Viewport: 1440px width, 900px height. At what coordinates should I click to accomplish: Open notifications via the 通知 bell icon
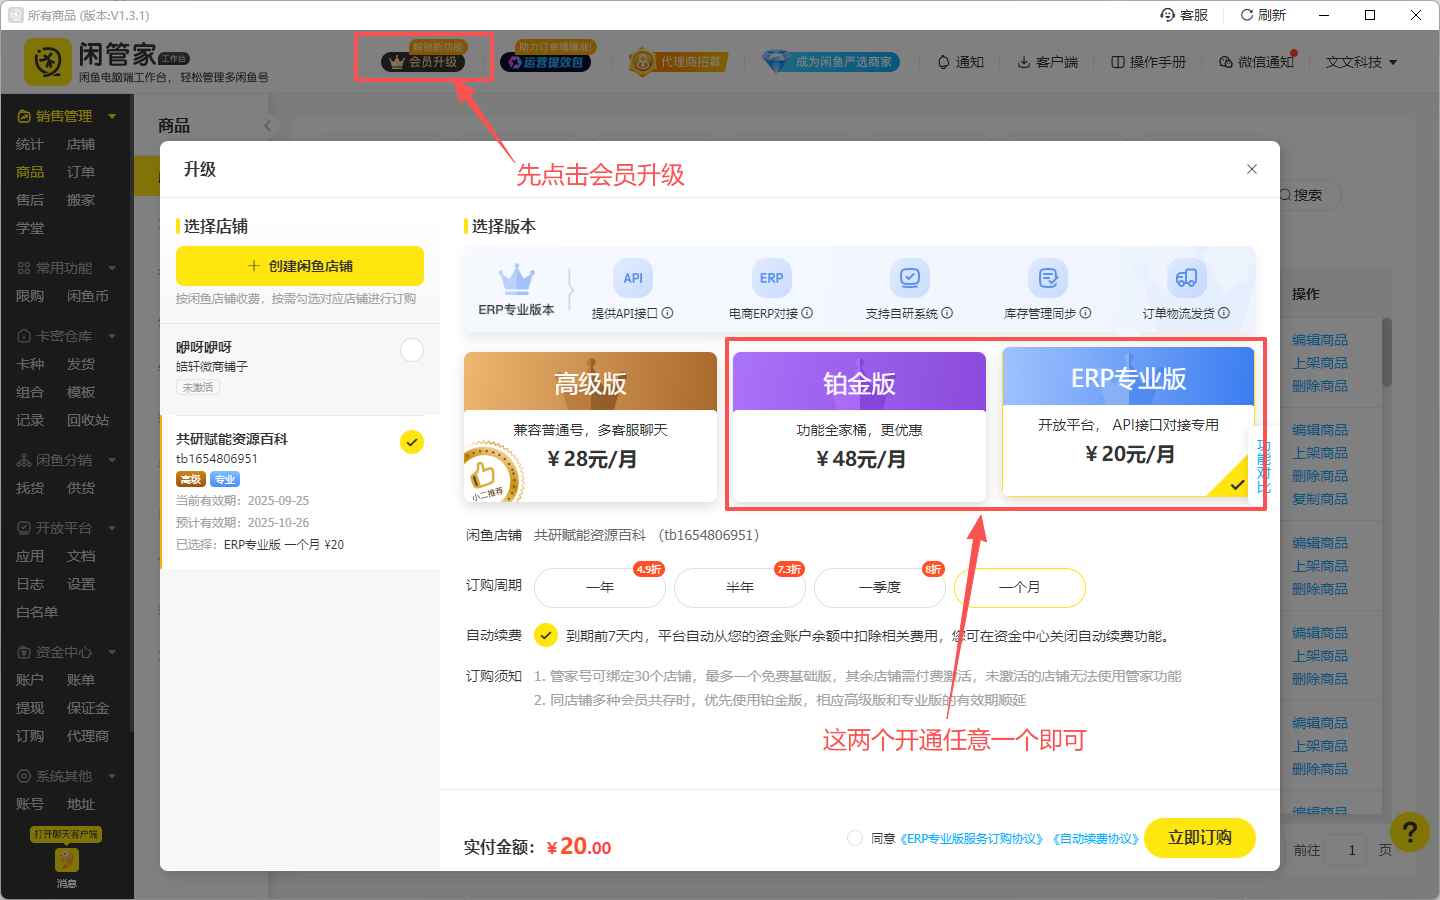944,61
